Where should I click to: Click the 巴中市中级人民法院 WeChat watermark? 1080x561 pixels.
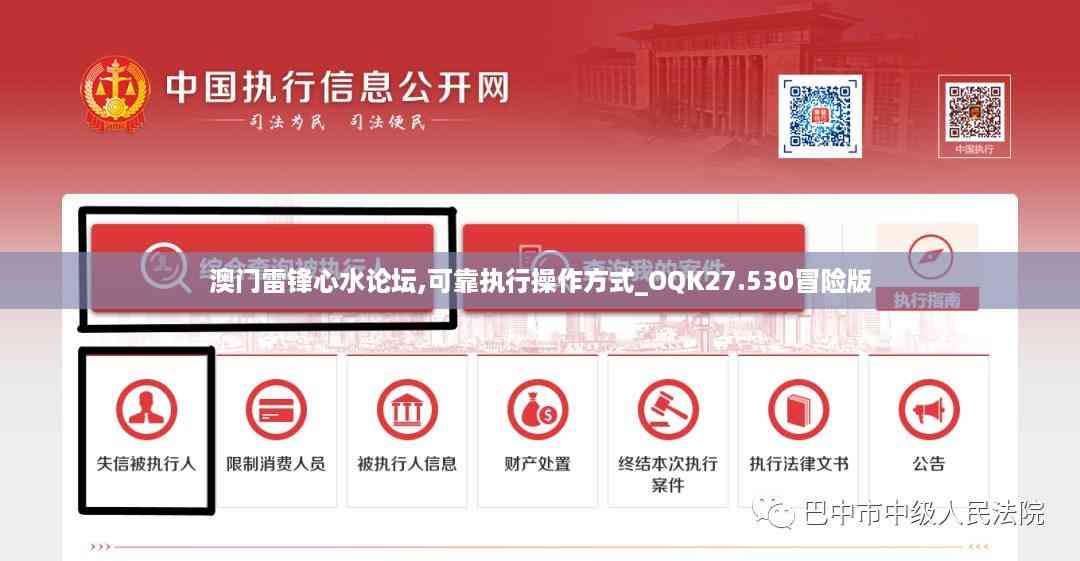click(x=898, y=513)
